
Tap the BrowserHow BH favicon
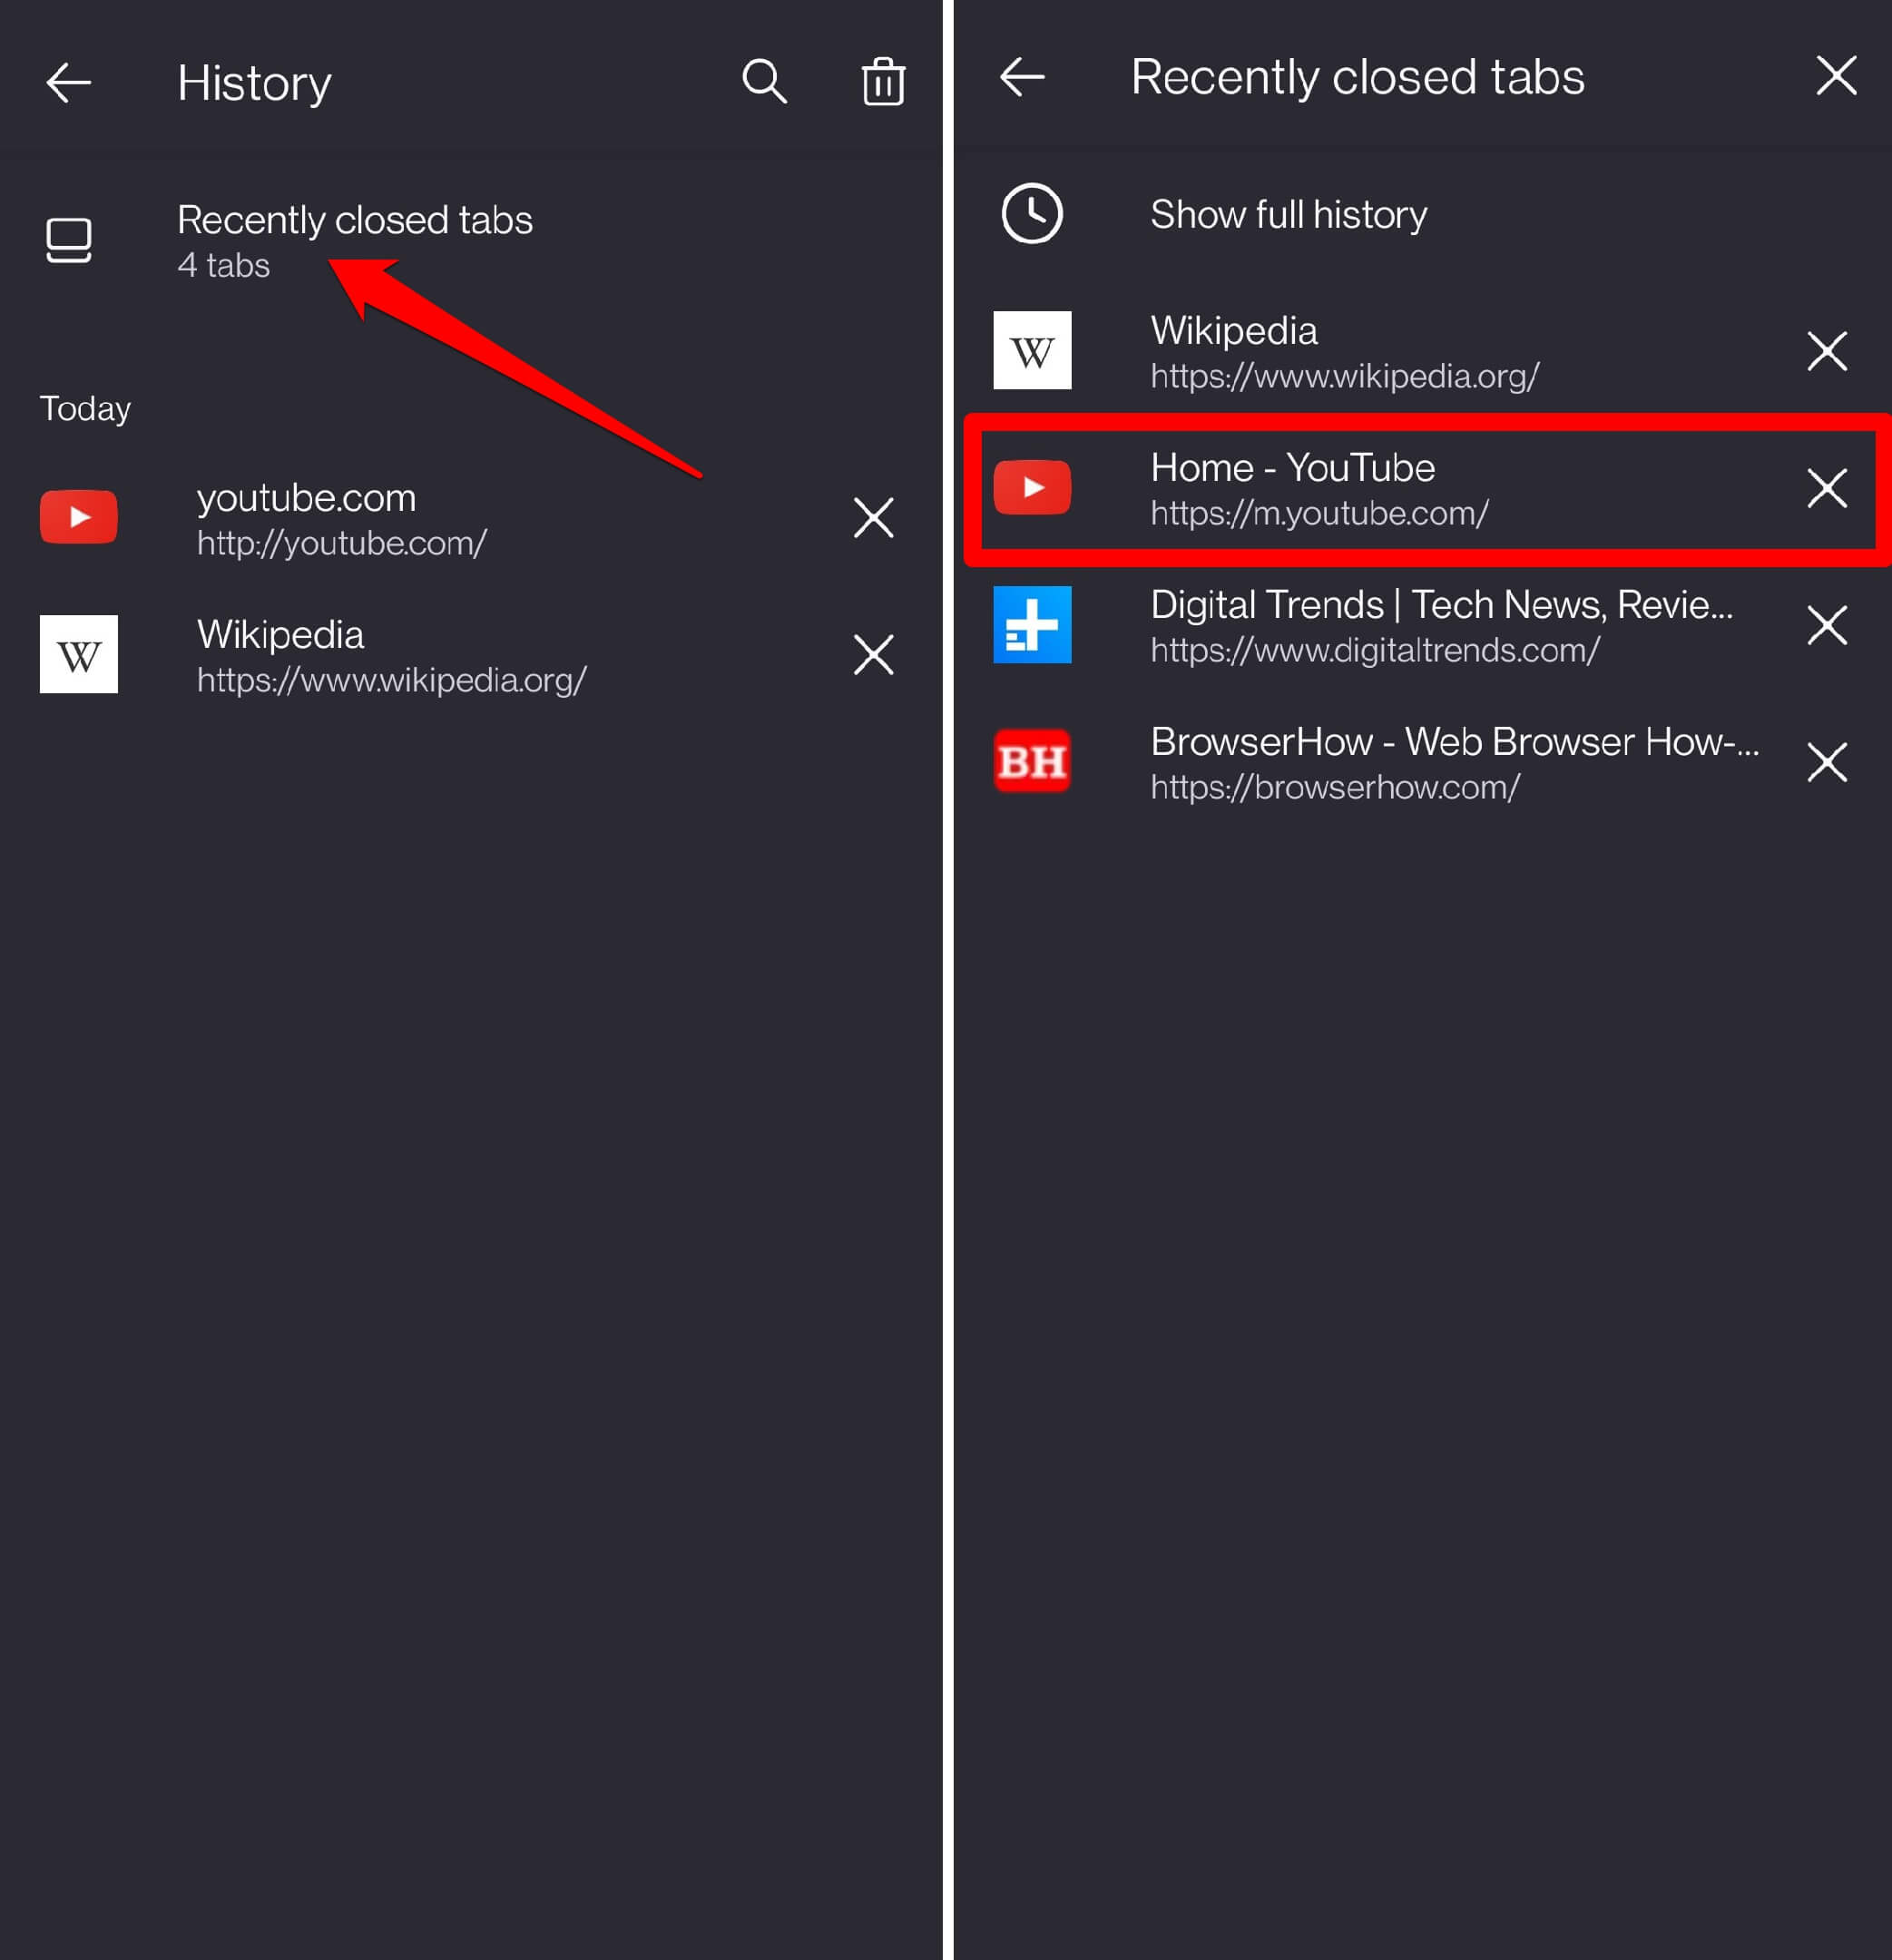1032,761
